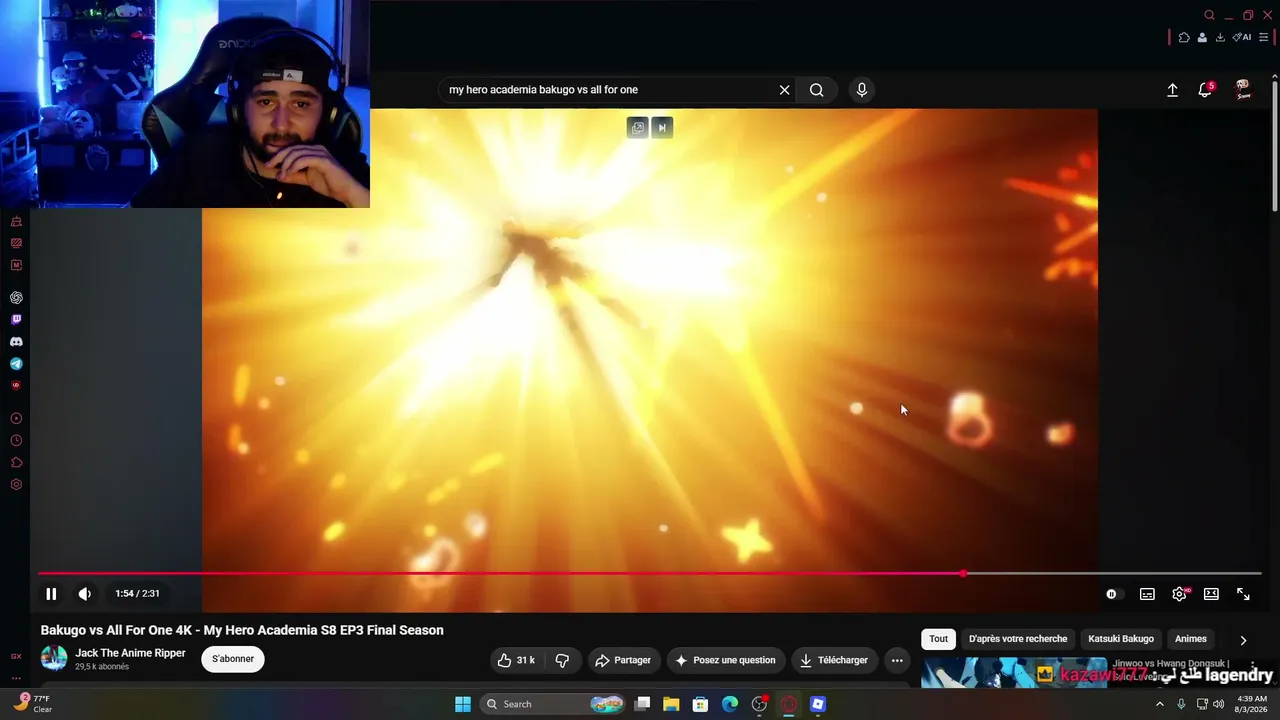Click the scrubber handle on the timeline
The width and height of the screenshot is (1280, 720).
coord(963,574)
